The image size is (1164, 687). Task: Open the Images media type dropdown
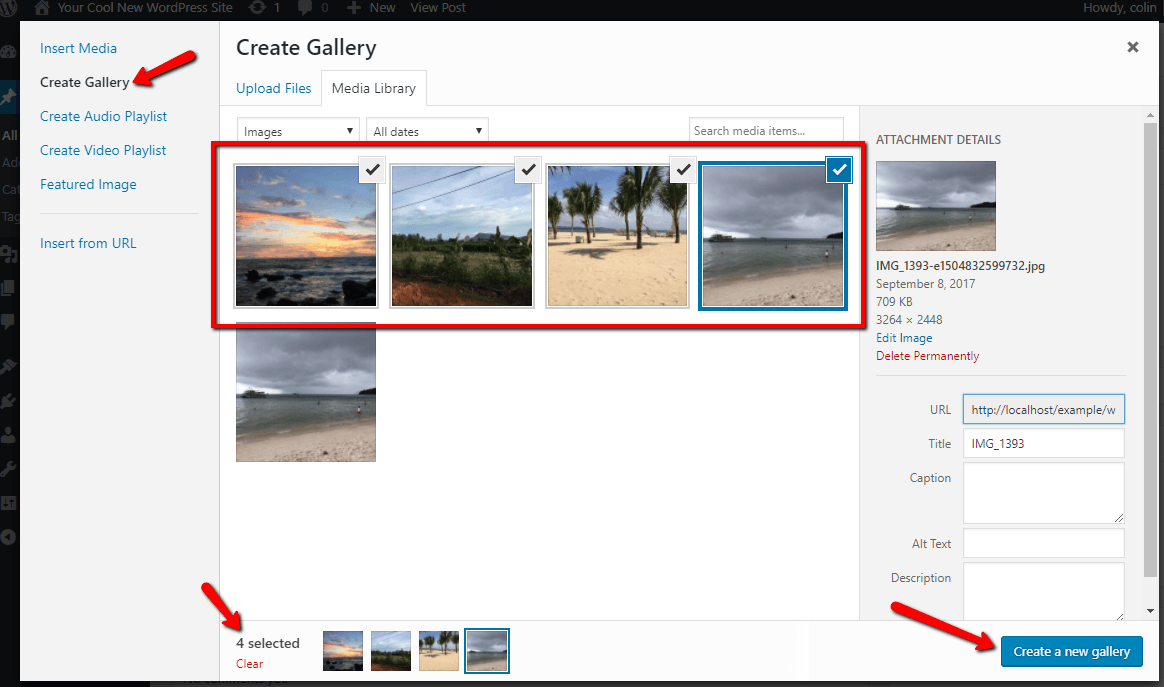click(297, 130)
